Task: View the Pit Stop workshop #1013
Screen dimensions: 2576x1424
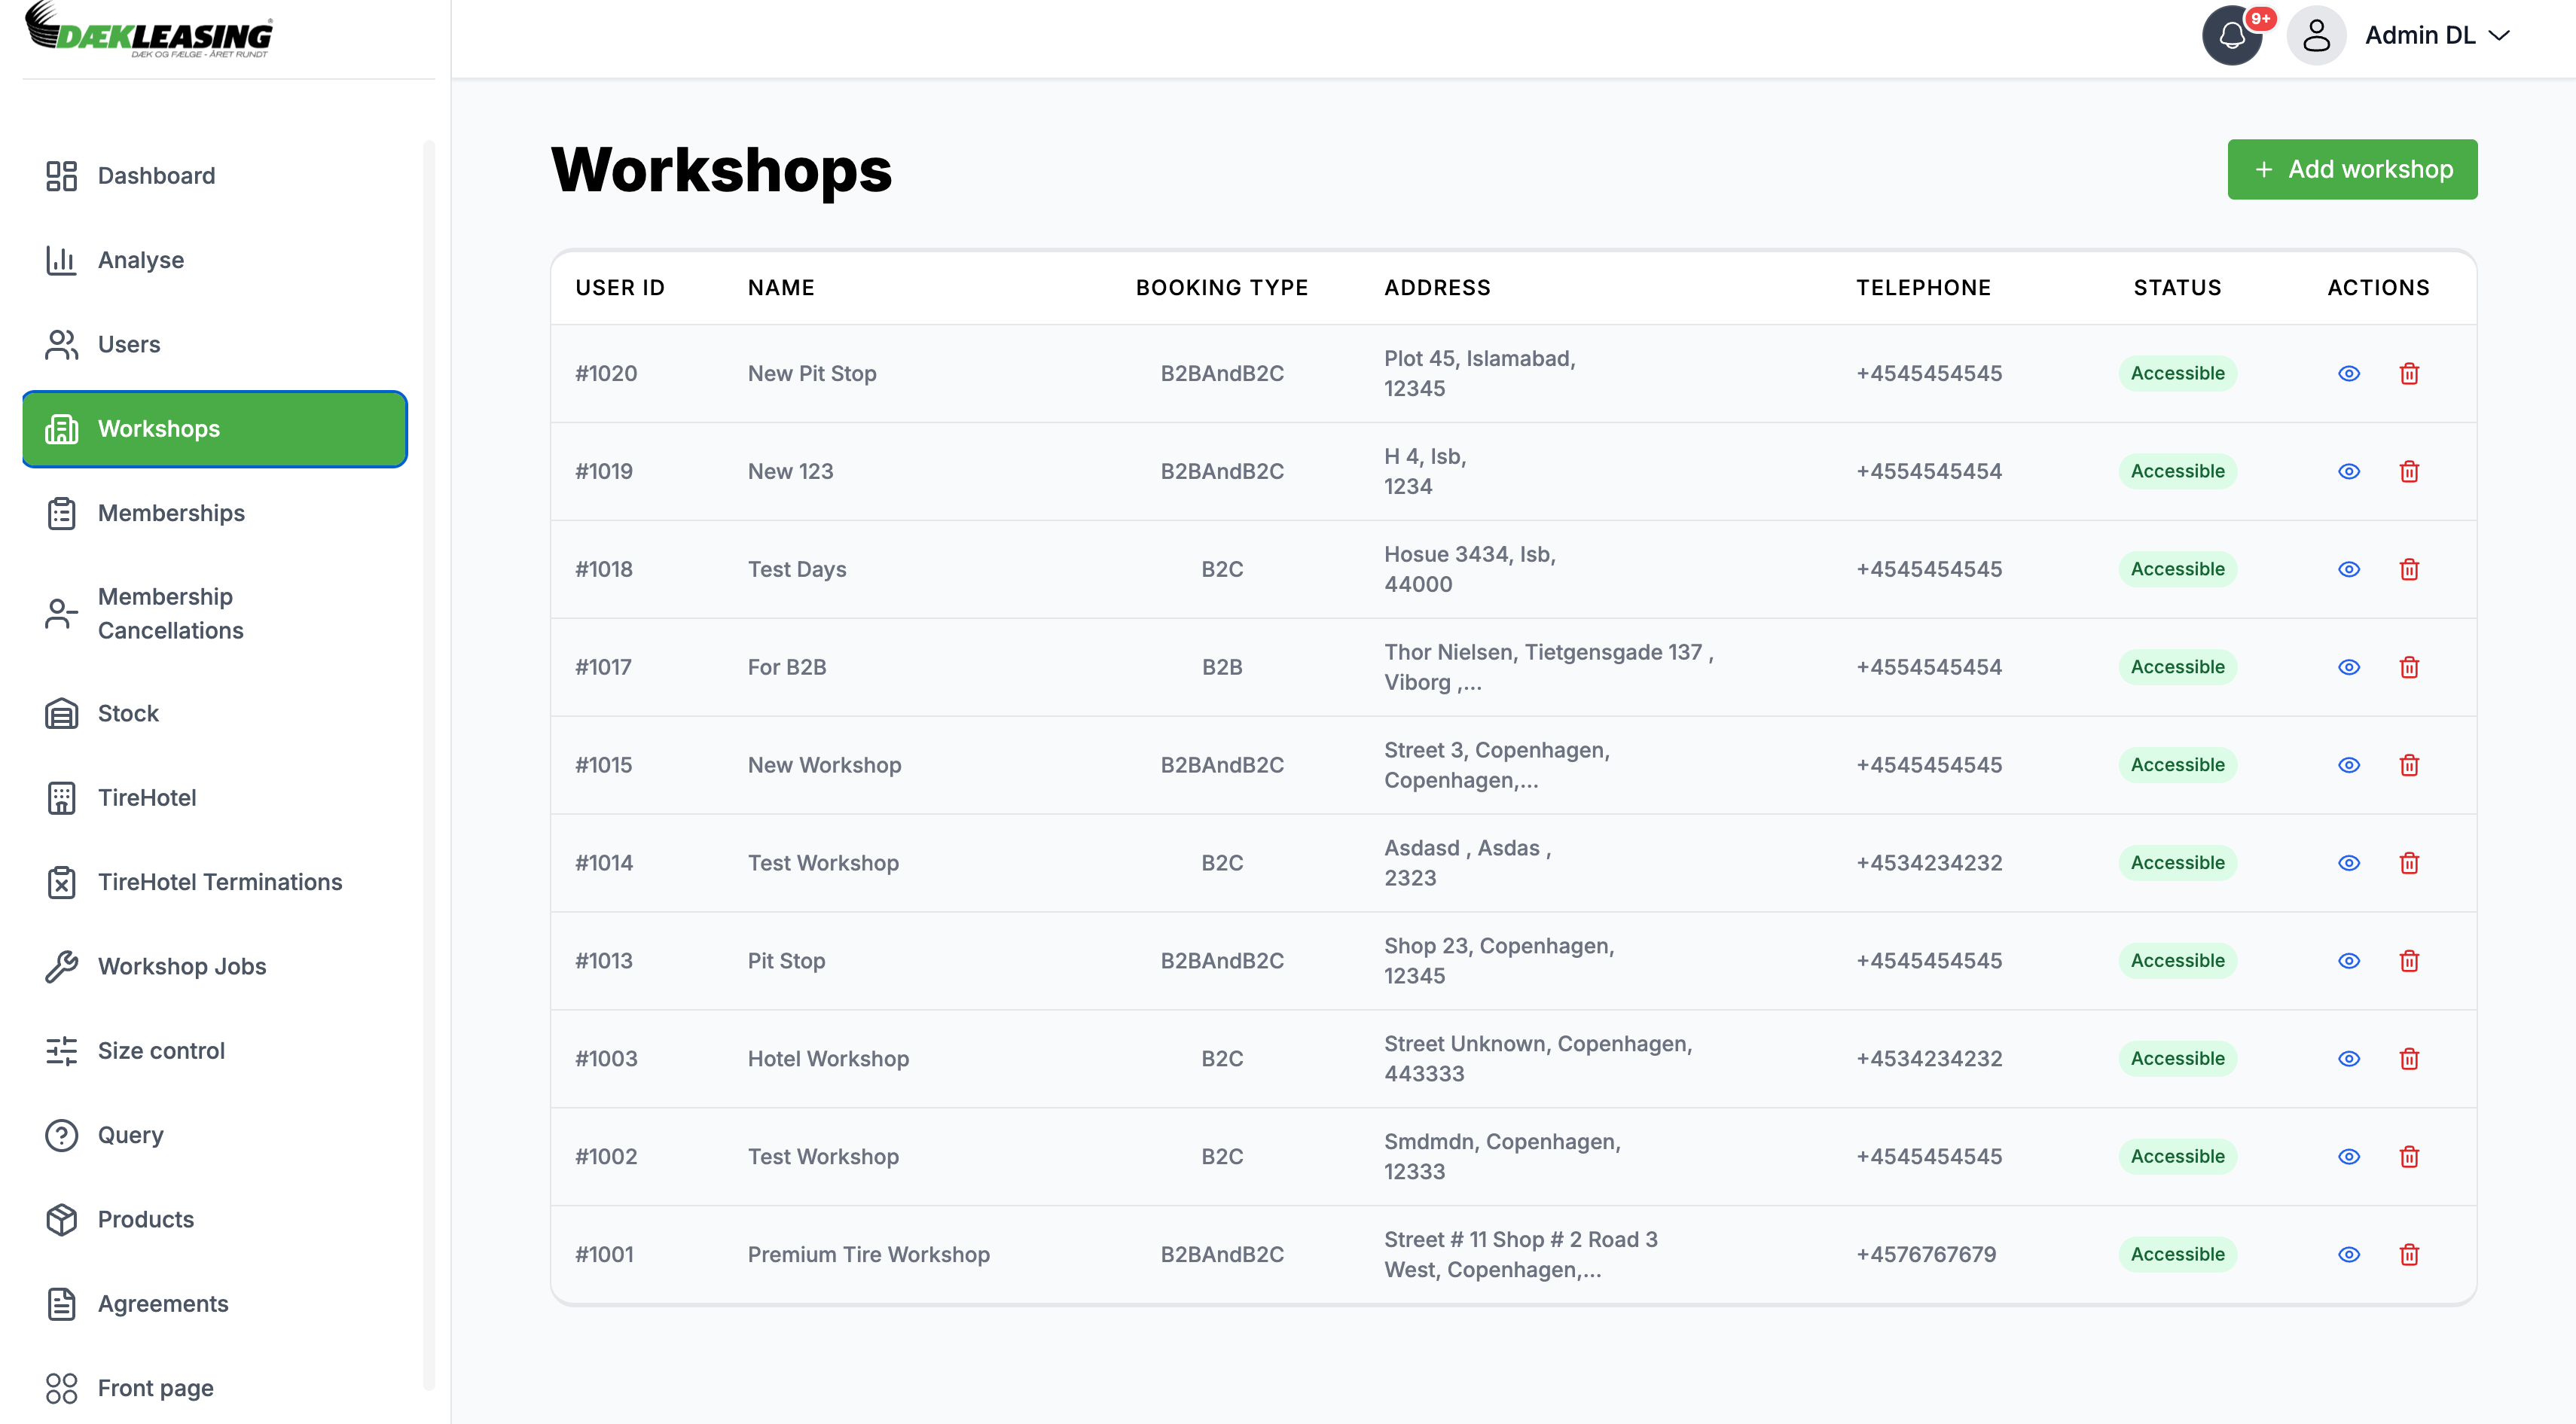Action: click(2349, 961)
